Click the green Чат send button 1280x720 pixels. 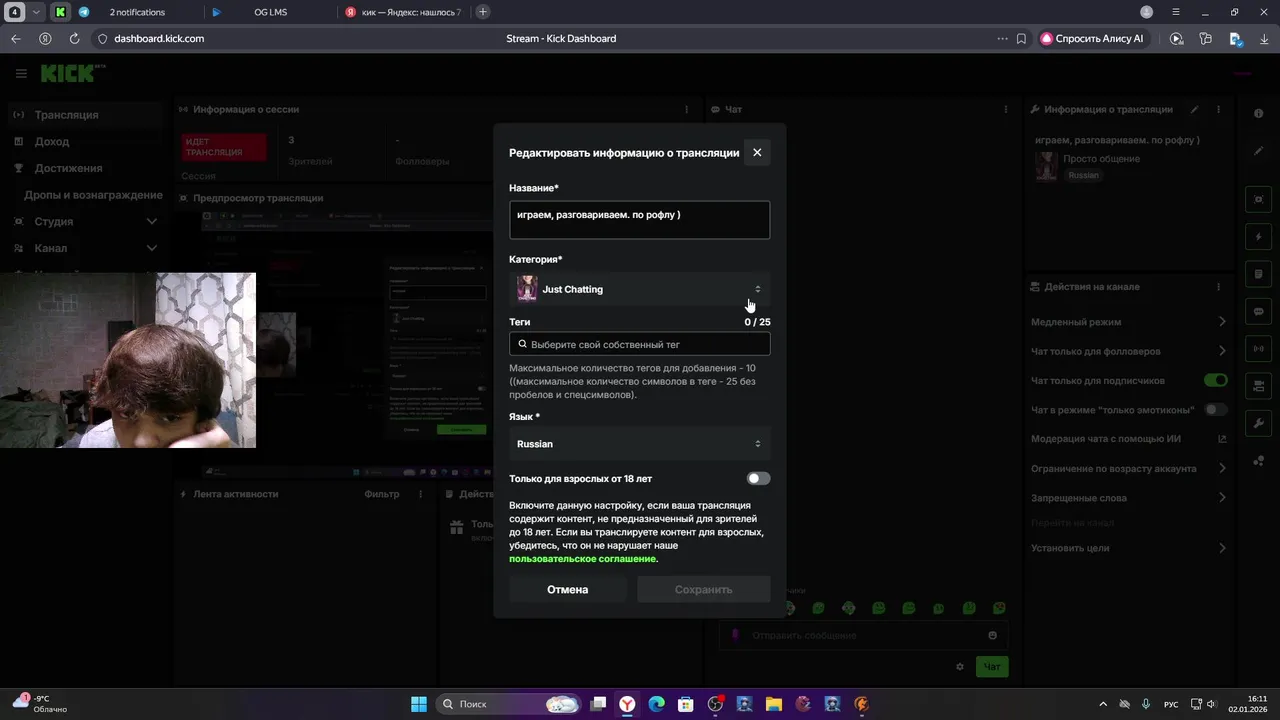[x=992, y=667]
